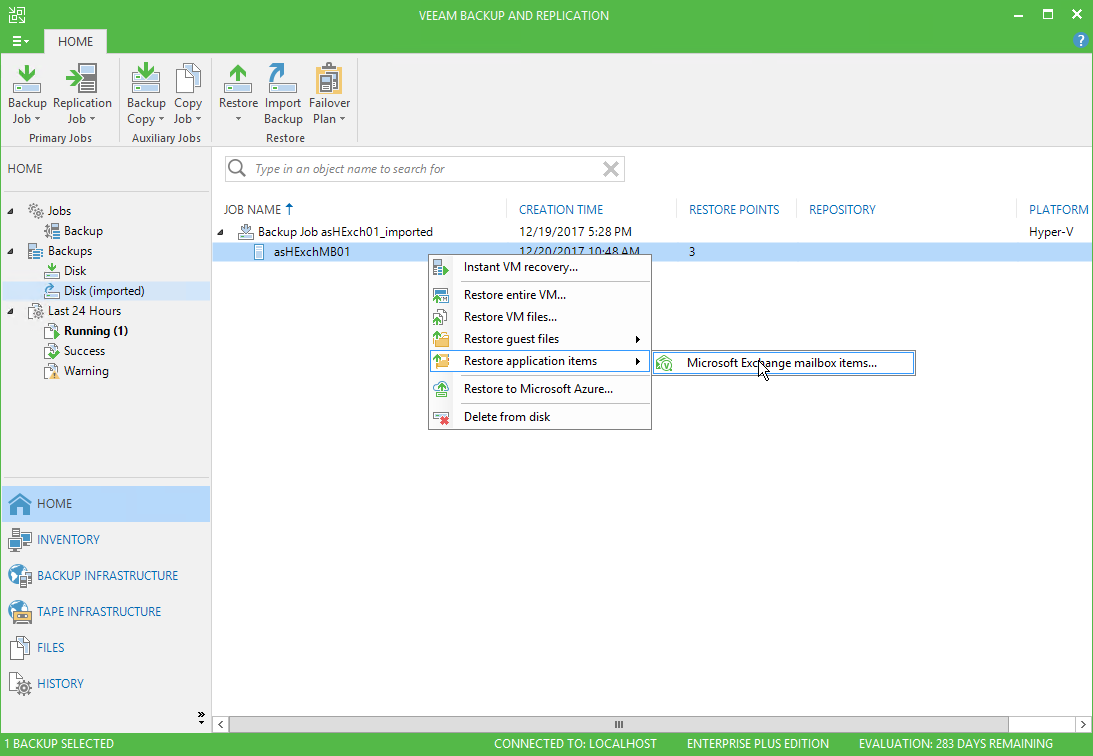The width and height of the screenshot is (1093, 756).
Task: Click the Restore entire VM icon
Action: pyautogui.click(x=441, y=295)
